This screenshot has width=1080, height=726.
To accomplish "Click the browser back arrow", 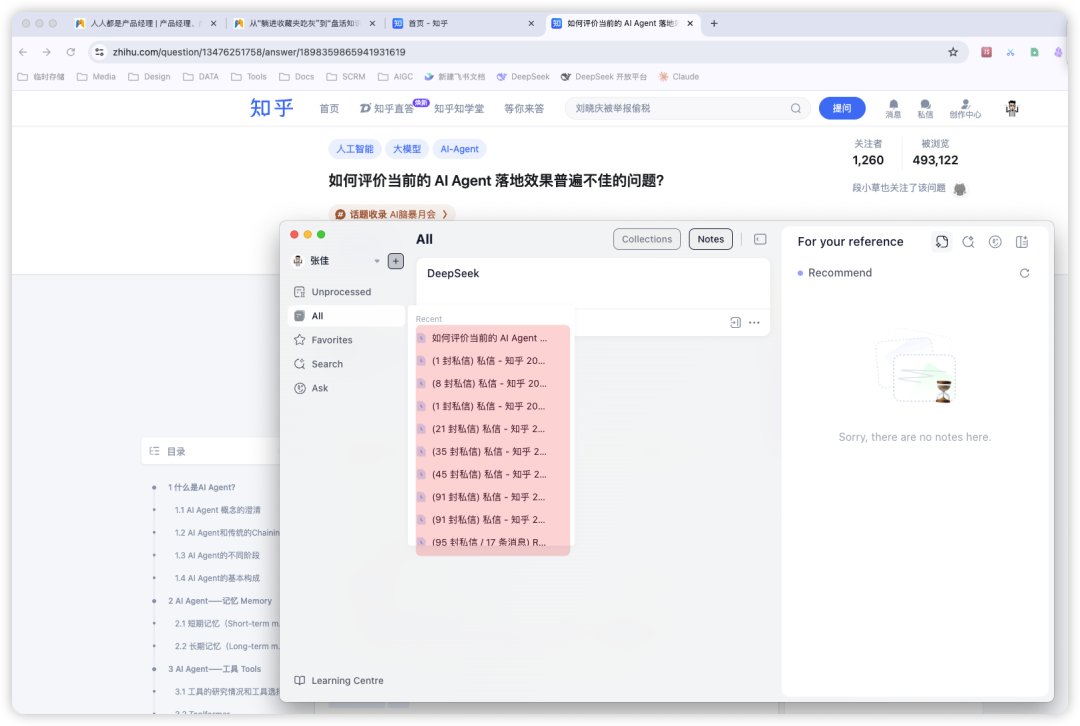I will (23, 52).
